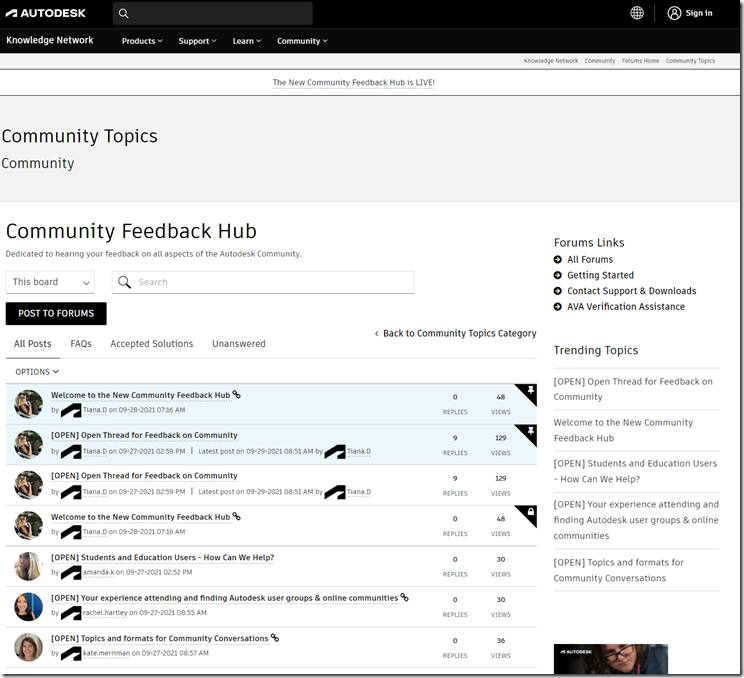The height and width of the screenshot is (678, 744).
Task: Click pin icon on first pinned Welcome post
Action: 530,390
